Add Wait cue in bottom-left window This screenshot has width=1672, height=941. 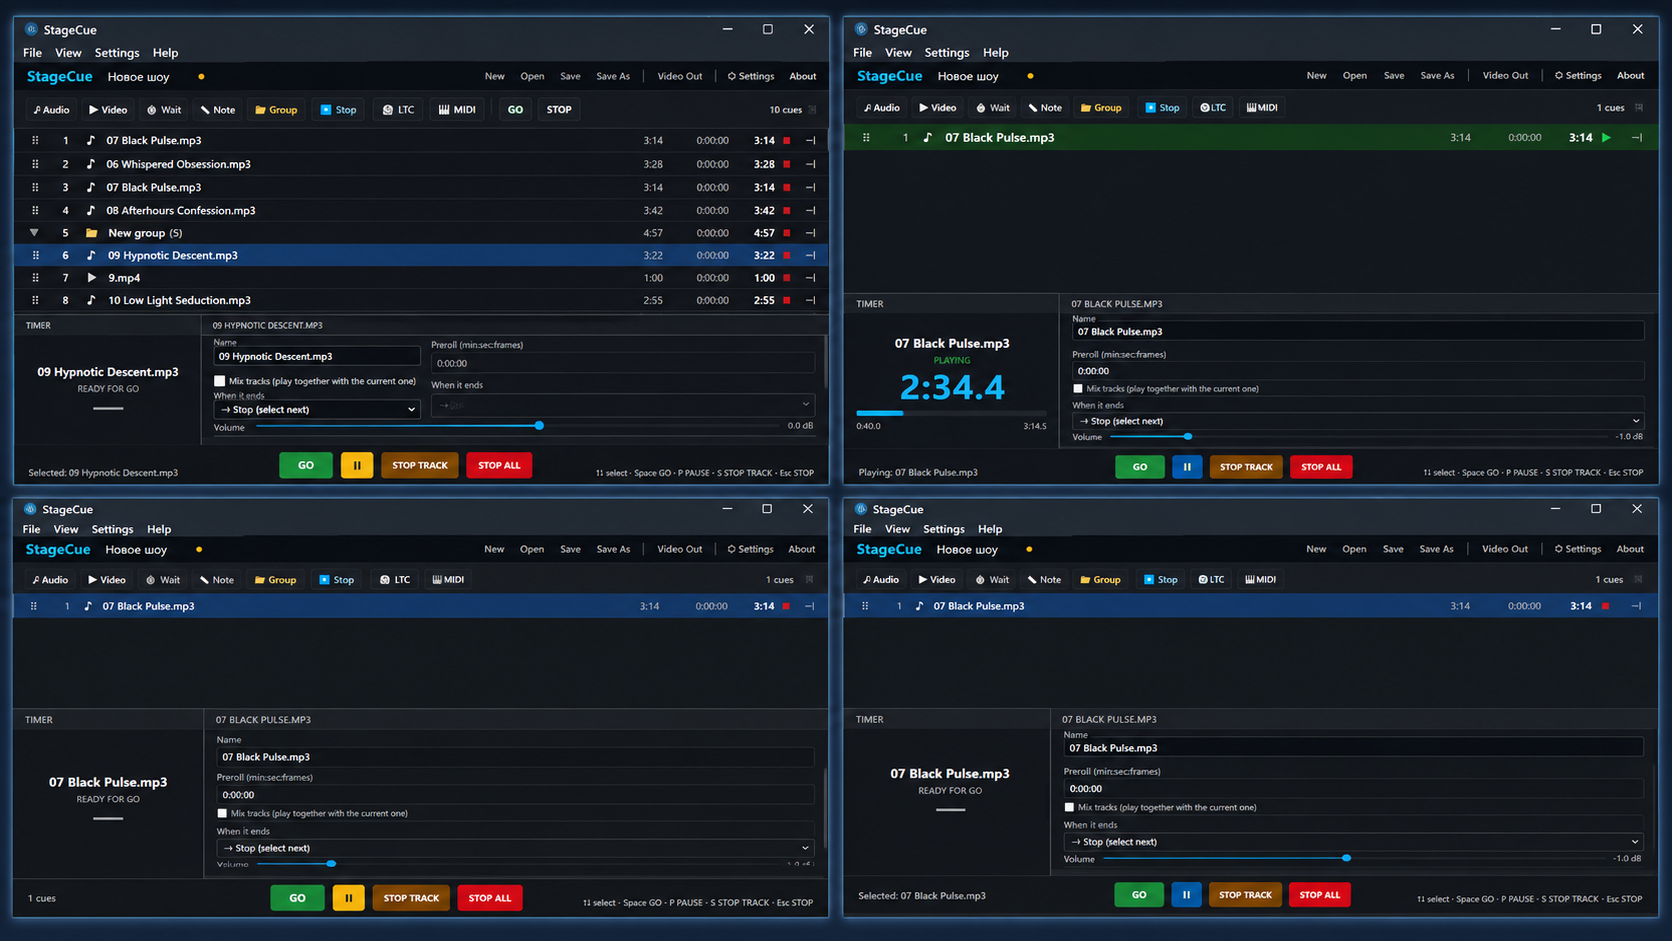click(x=163, y=580)
